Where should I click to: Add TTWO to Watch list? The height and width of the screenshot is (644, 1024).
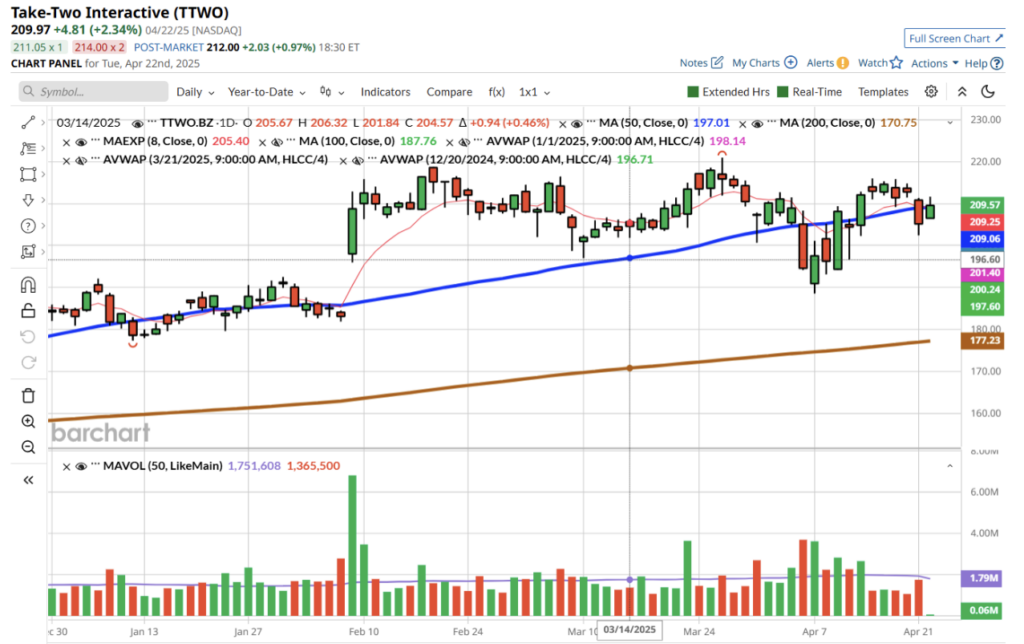click(x=880, y=63)
